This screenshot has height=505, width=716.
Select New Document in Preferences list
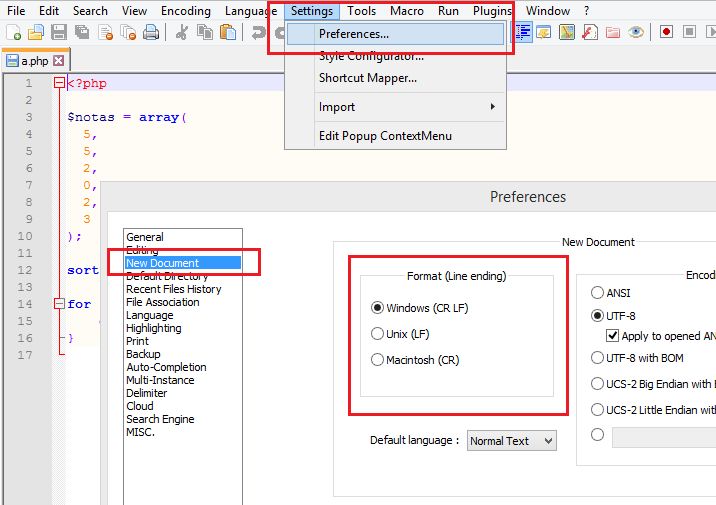[183, 263]
